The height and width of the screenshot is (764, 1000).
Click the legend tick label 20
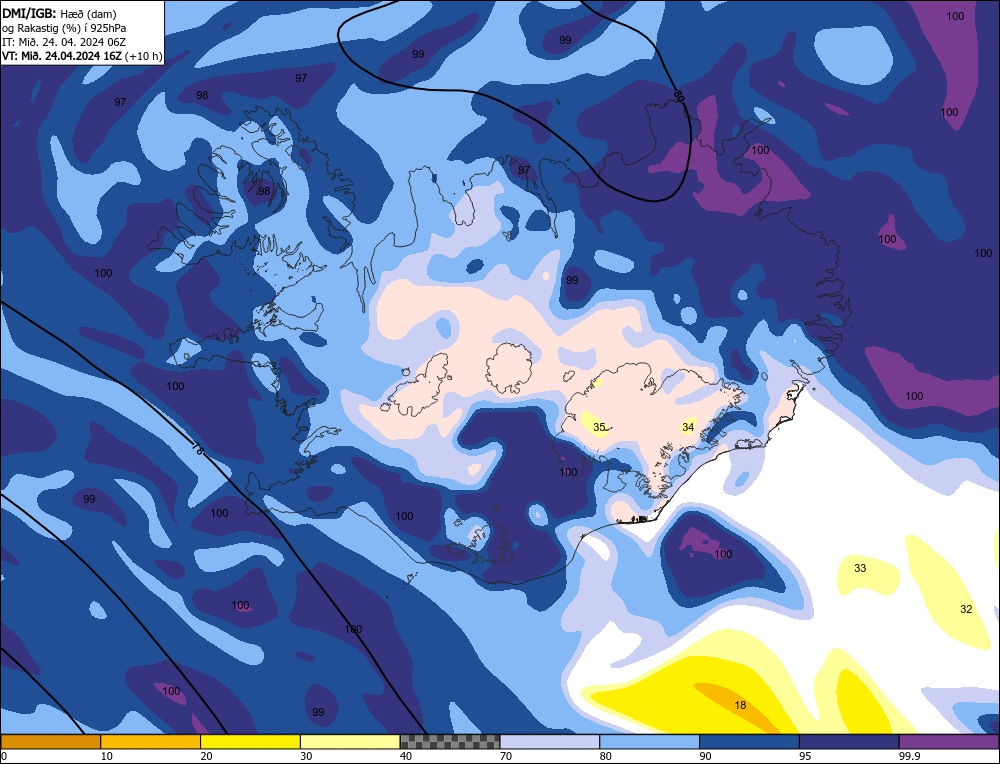[x=207, y=756]
